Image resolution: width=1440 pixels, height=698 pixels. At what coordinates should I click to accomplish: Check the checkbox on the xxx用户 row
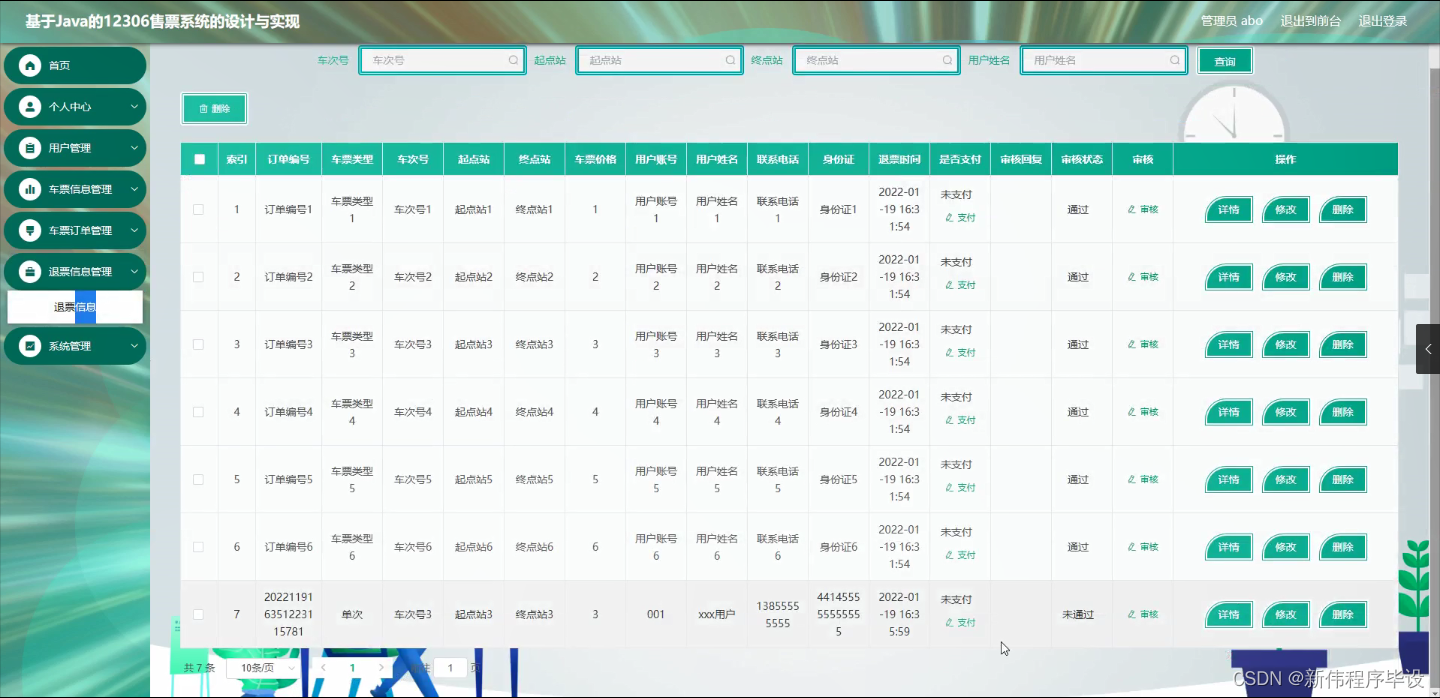click(x=199, y=614)
